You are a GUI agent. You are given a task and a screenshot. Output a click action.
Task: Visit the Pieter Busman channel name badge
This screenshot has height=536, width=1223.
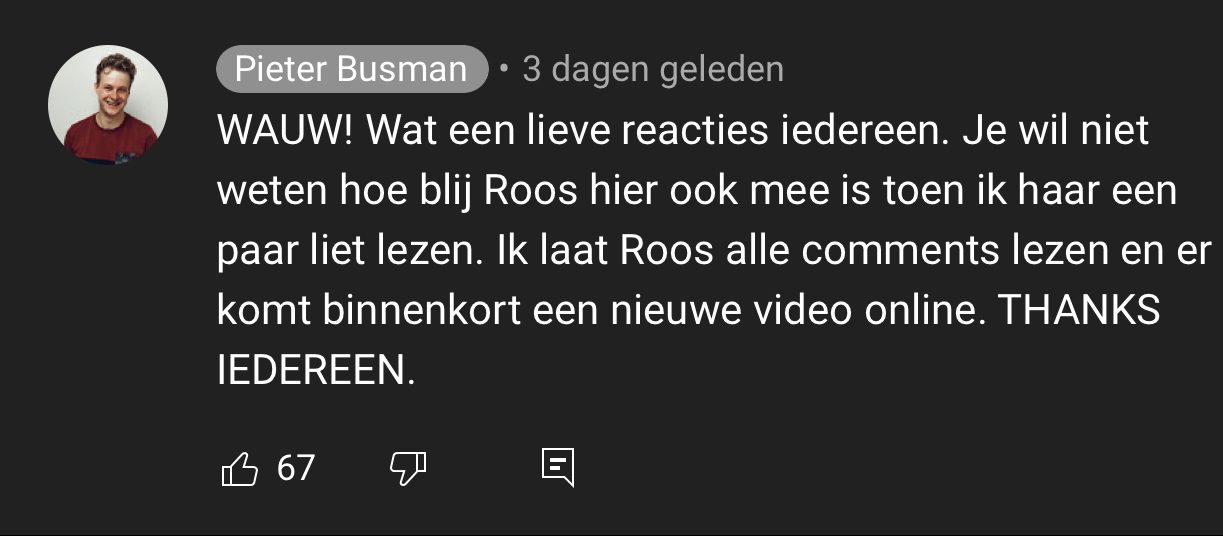point(351,69)
